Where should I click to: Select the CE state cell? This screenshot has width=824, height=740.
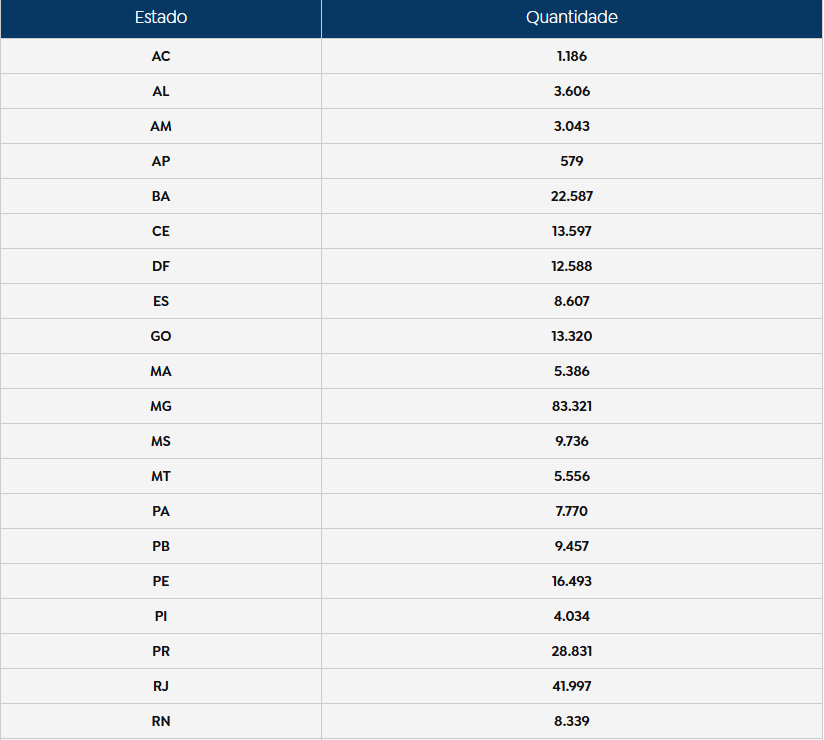click(161, 231)
